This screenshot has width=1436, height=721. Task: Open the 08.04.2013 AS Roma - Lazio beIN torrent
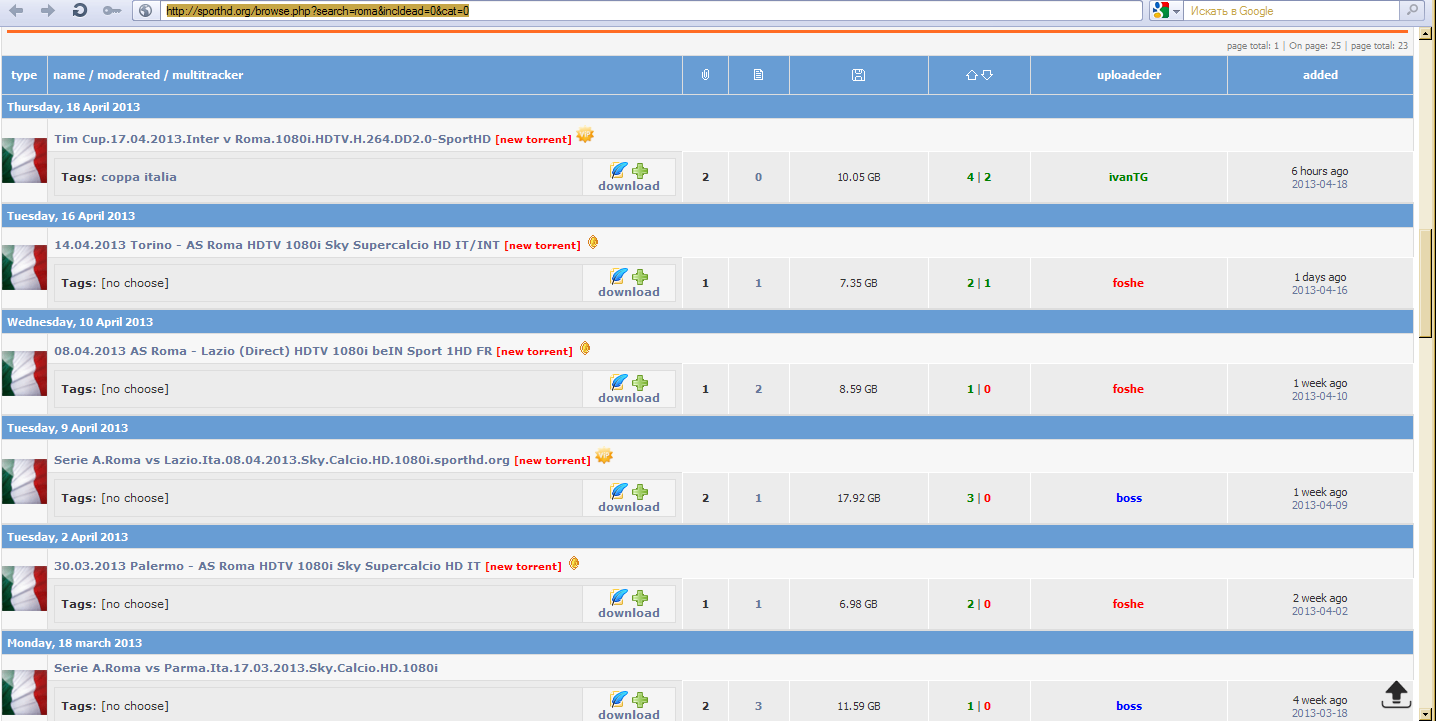click(x=273, y=351)
